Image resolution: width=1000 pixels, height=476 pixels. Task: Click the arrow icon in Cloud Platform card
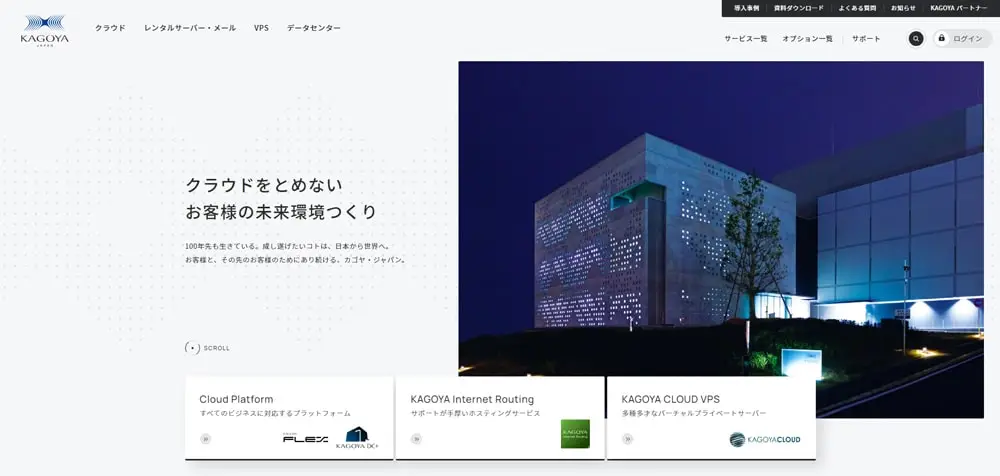tap(205, 438)
